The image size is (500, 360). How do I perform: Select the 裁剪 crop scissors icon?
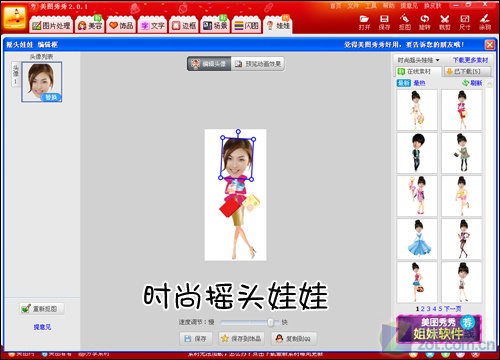[x=445, y=22]
